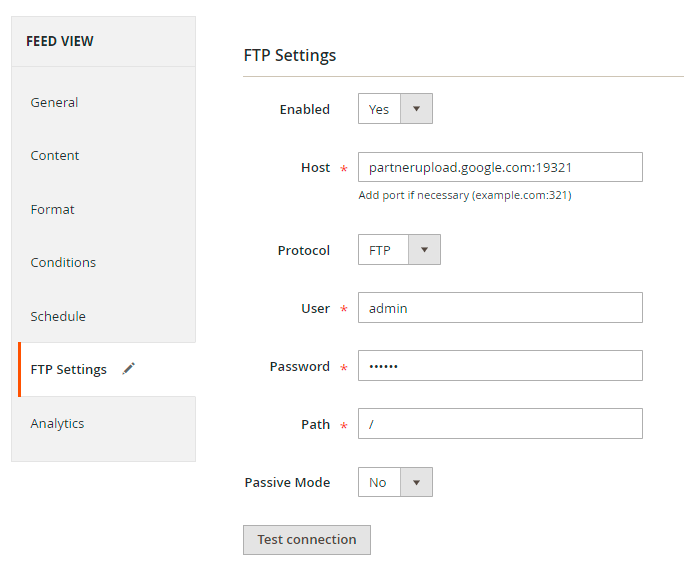Click the Yes value in Enabled select

(x=379, y=109)
